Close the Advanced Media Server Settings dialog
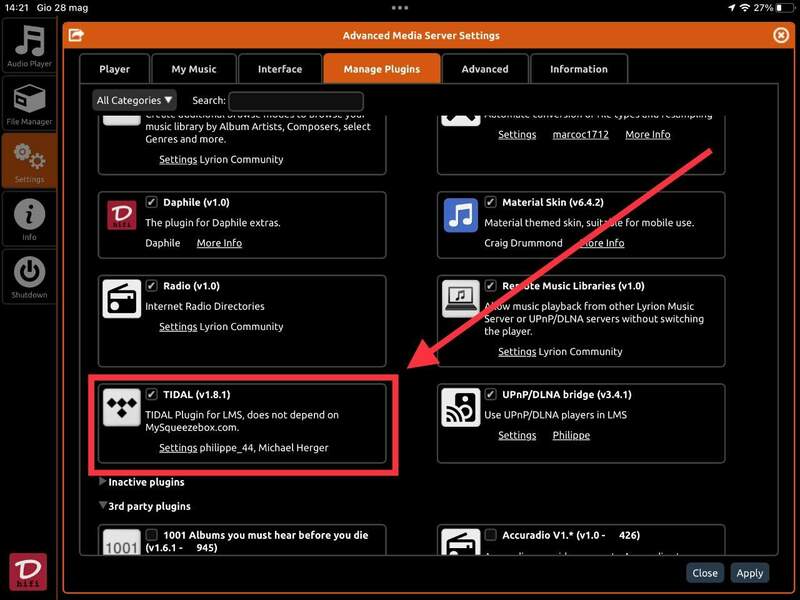The image size is (800, 600). pos(781,35)
